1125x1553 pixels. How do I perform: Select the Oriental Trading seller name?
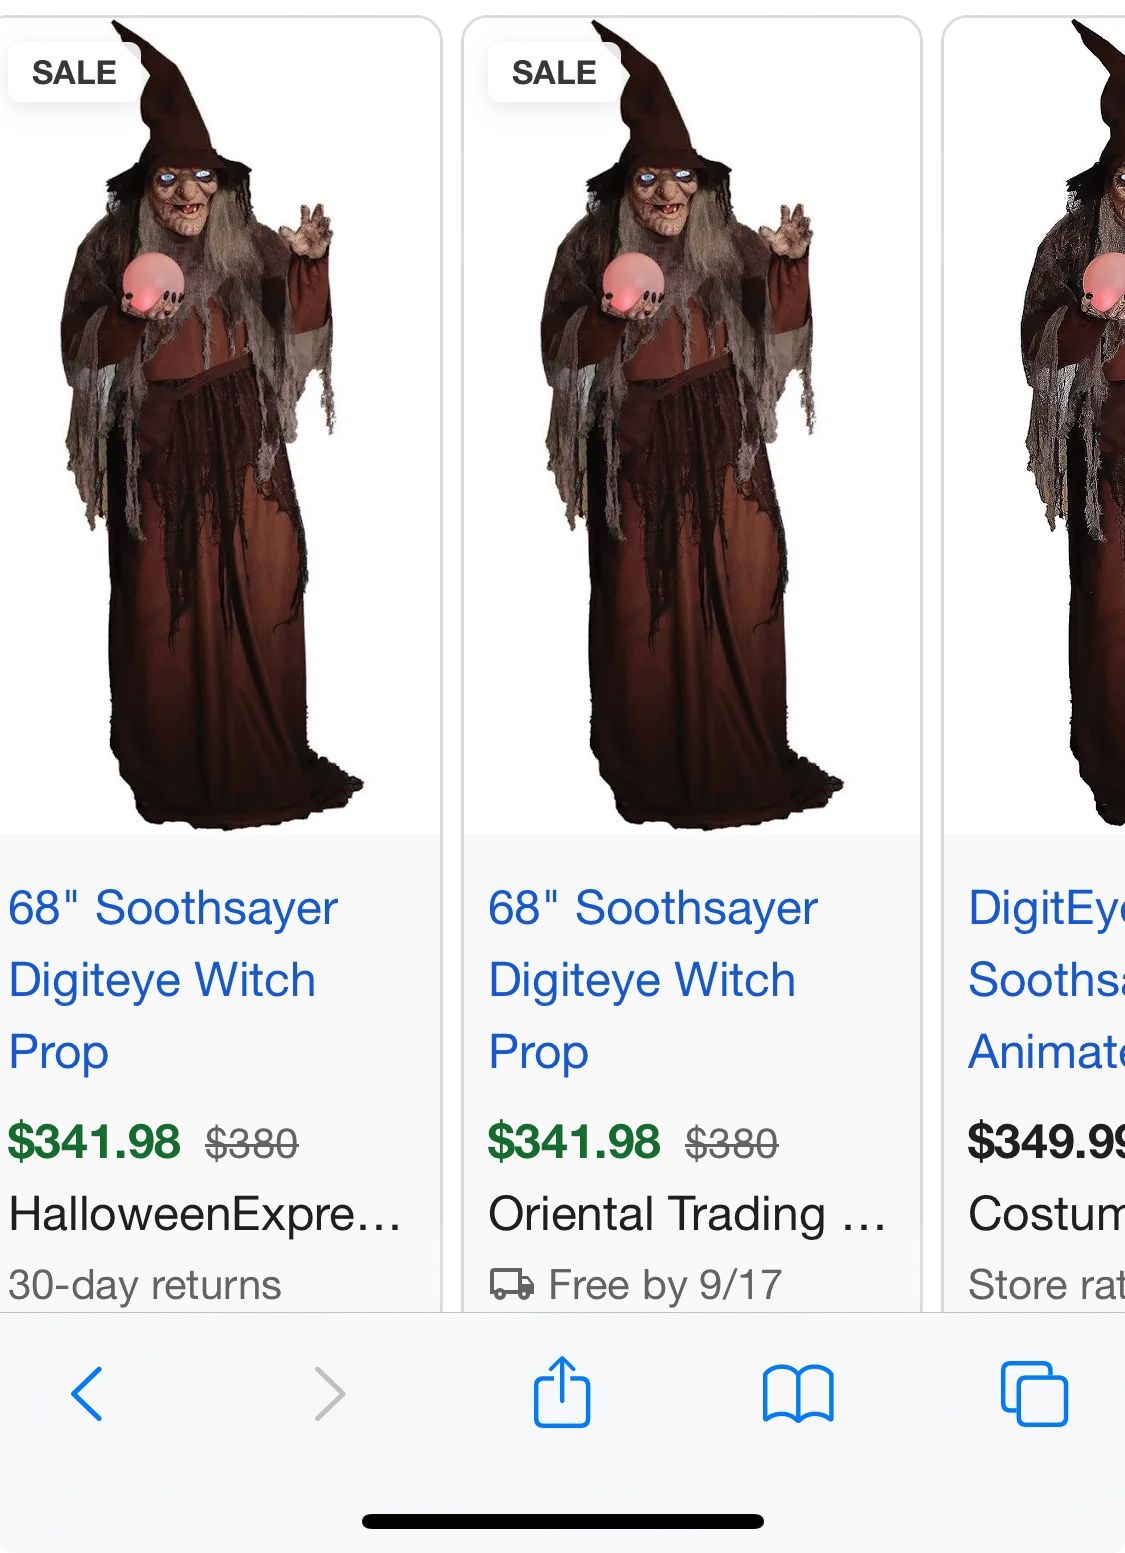click(x=686, y=1214)
